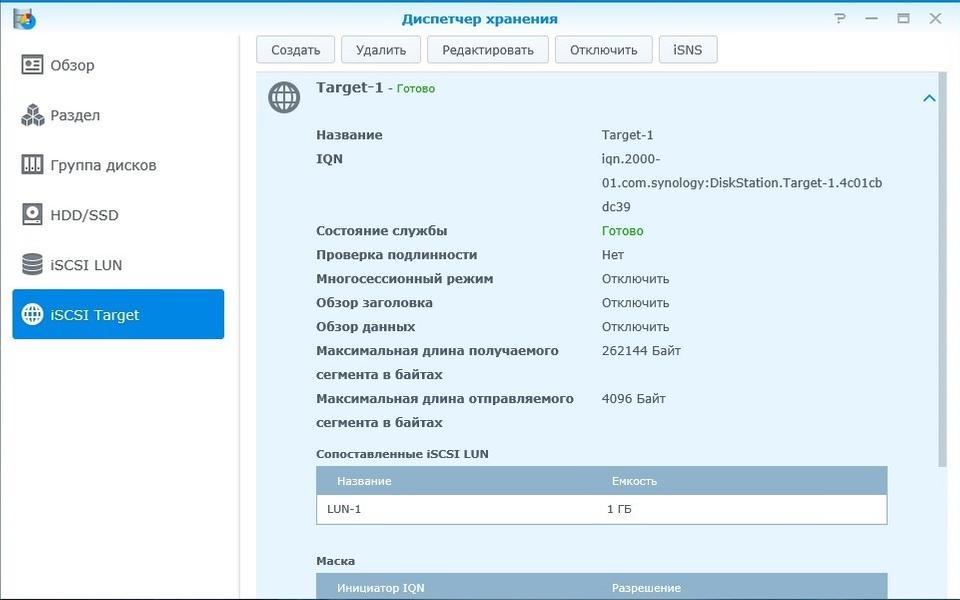This screenshot has height=600, width=960.
Task: Click the Редактировать button
Action: point(488,50)
